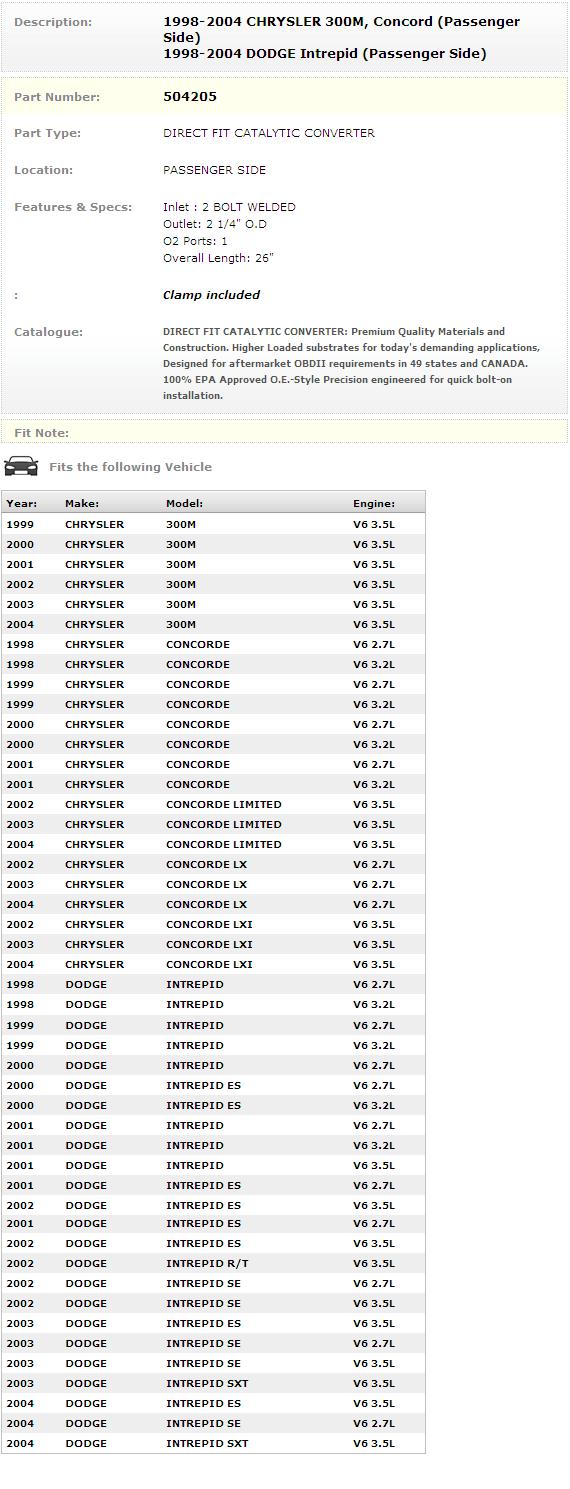The width and height of the screenshot is (570, 1489).
Task: Click the Part Type: label
Action: (48, 133)
